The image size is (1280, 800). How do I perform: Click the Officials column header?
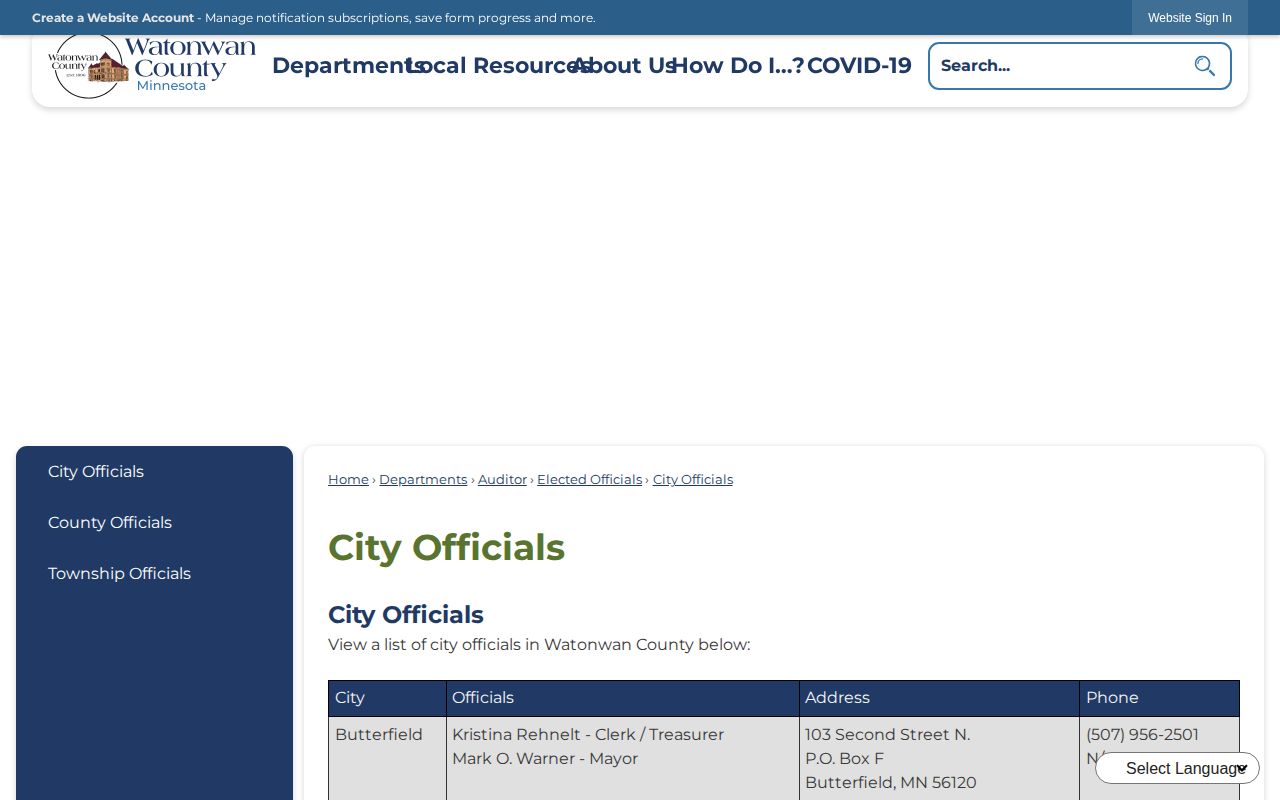[x=622, y=698]
